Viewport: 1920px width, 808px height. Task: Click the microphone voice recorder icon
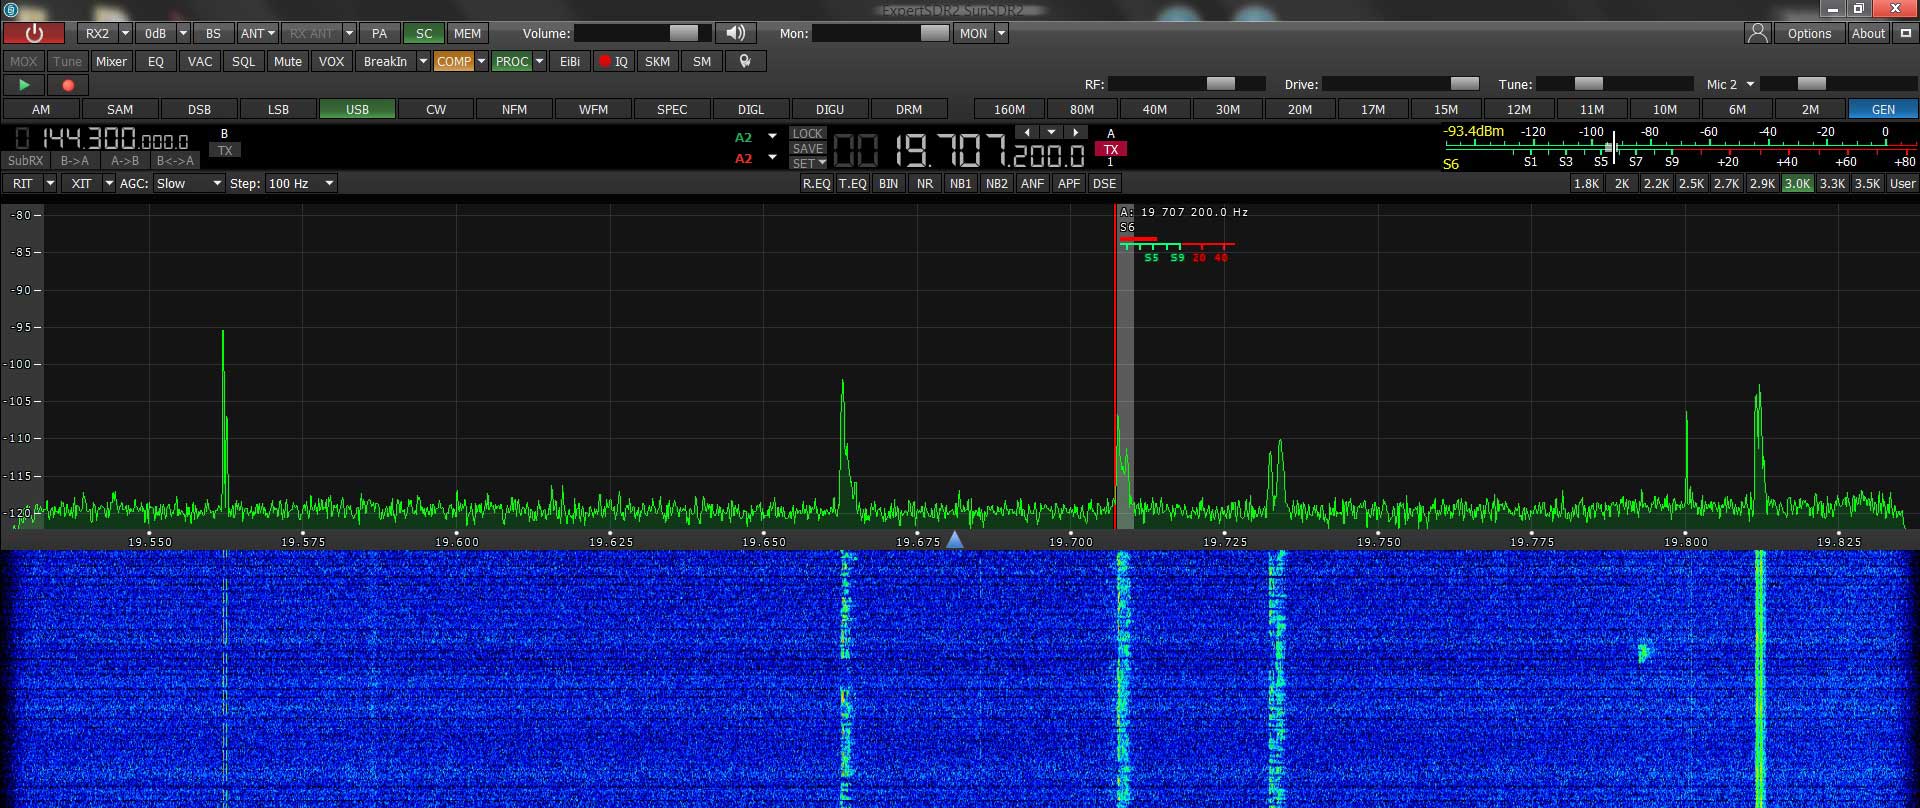pyautogui.click(x=745, y=61)
